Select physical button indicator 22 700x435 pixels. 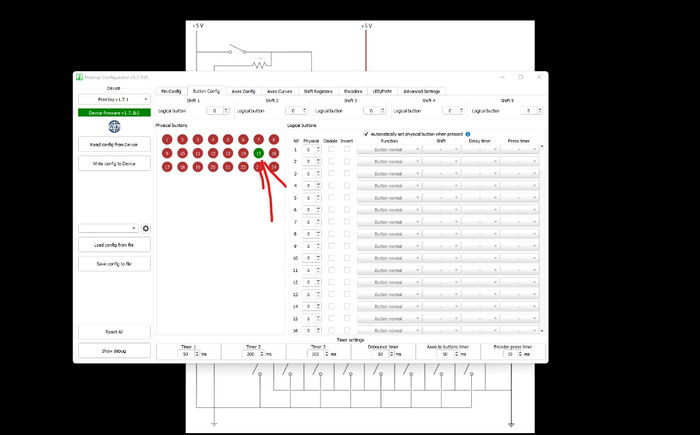tap(243, 167)
